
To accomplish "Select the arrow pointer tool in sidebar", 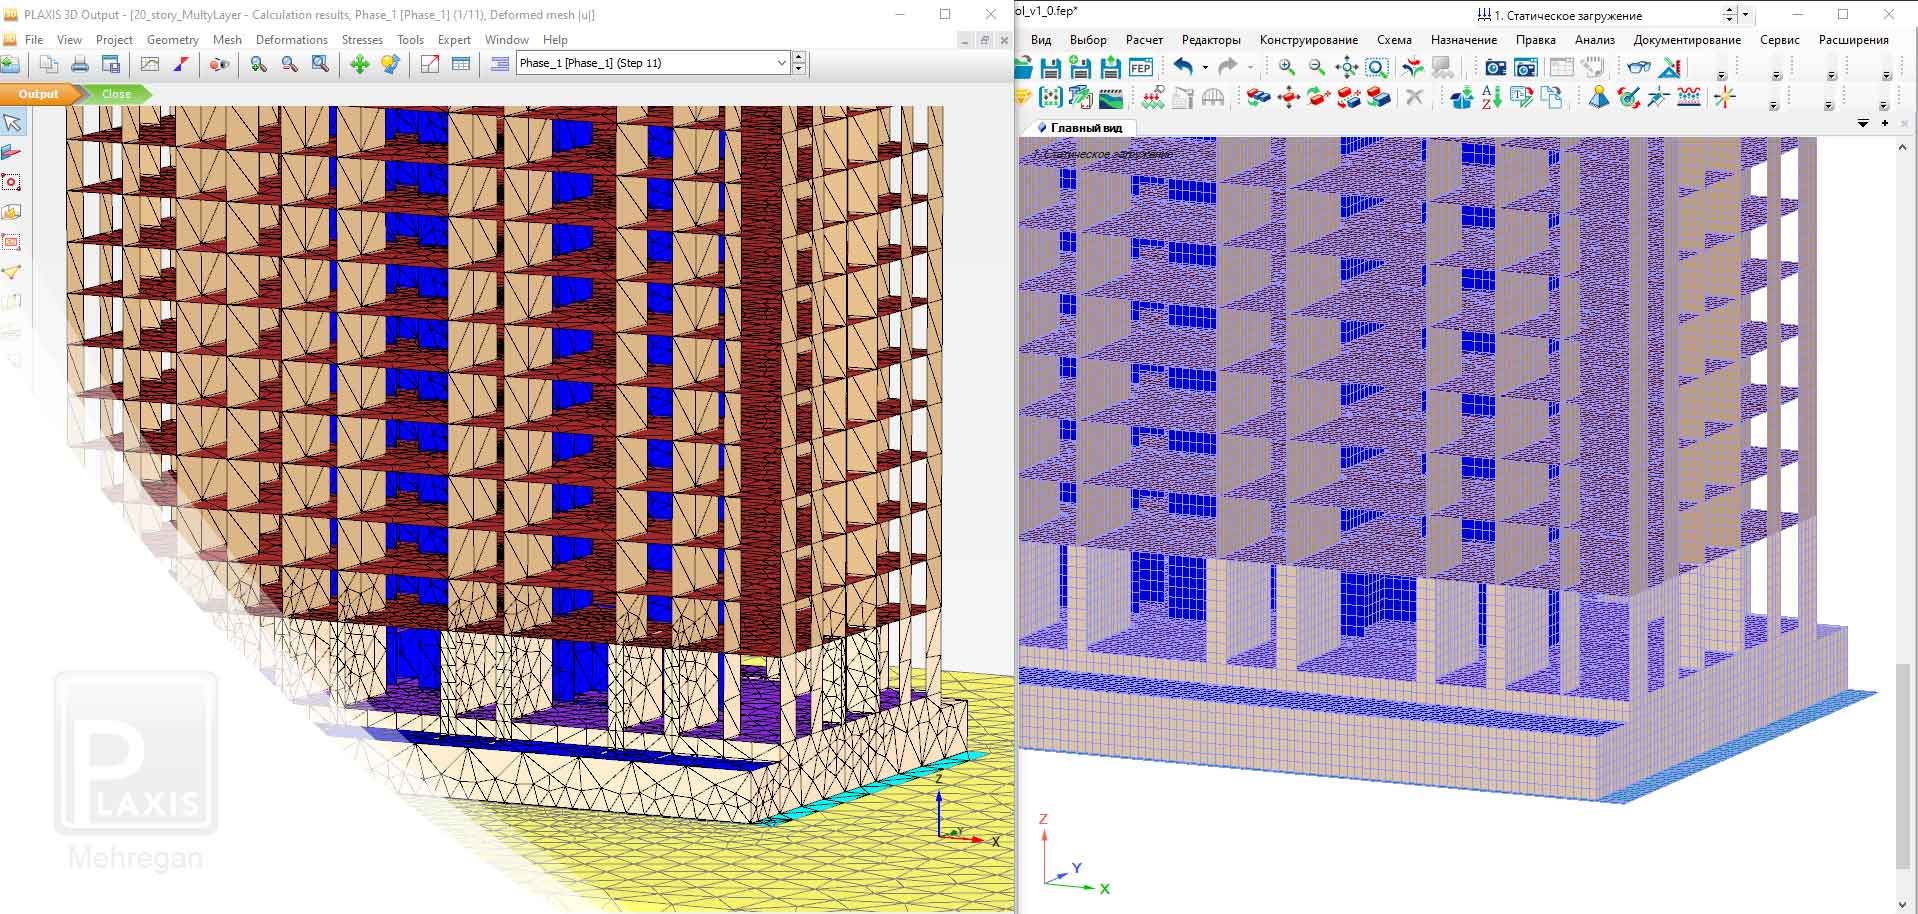I will (12, 123).
